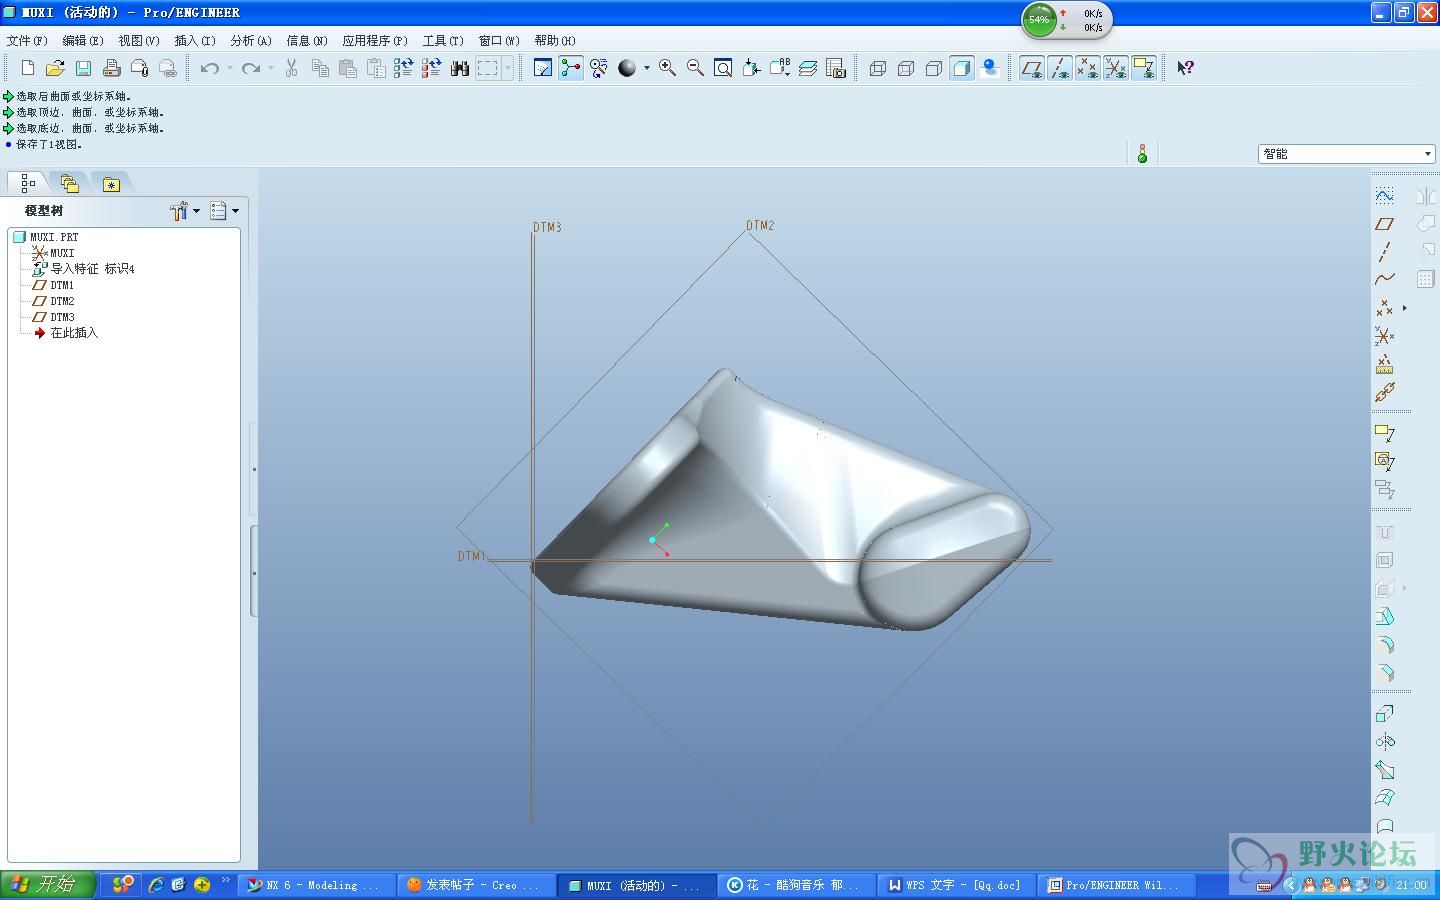The image size is (1440, 900).
Task: Switch to the Favorites tab
Action: (x=111, y=184)
